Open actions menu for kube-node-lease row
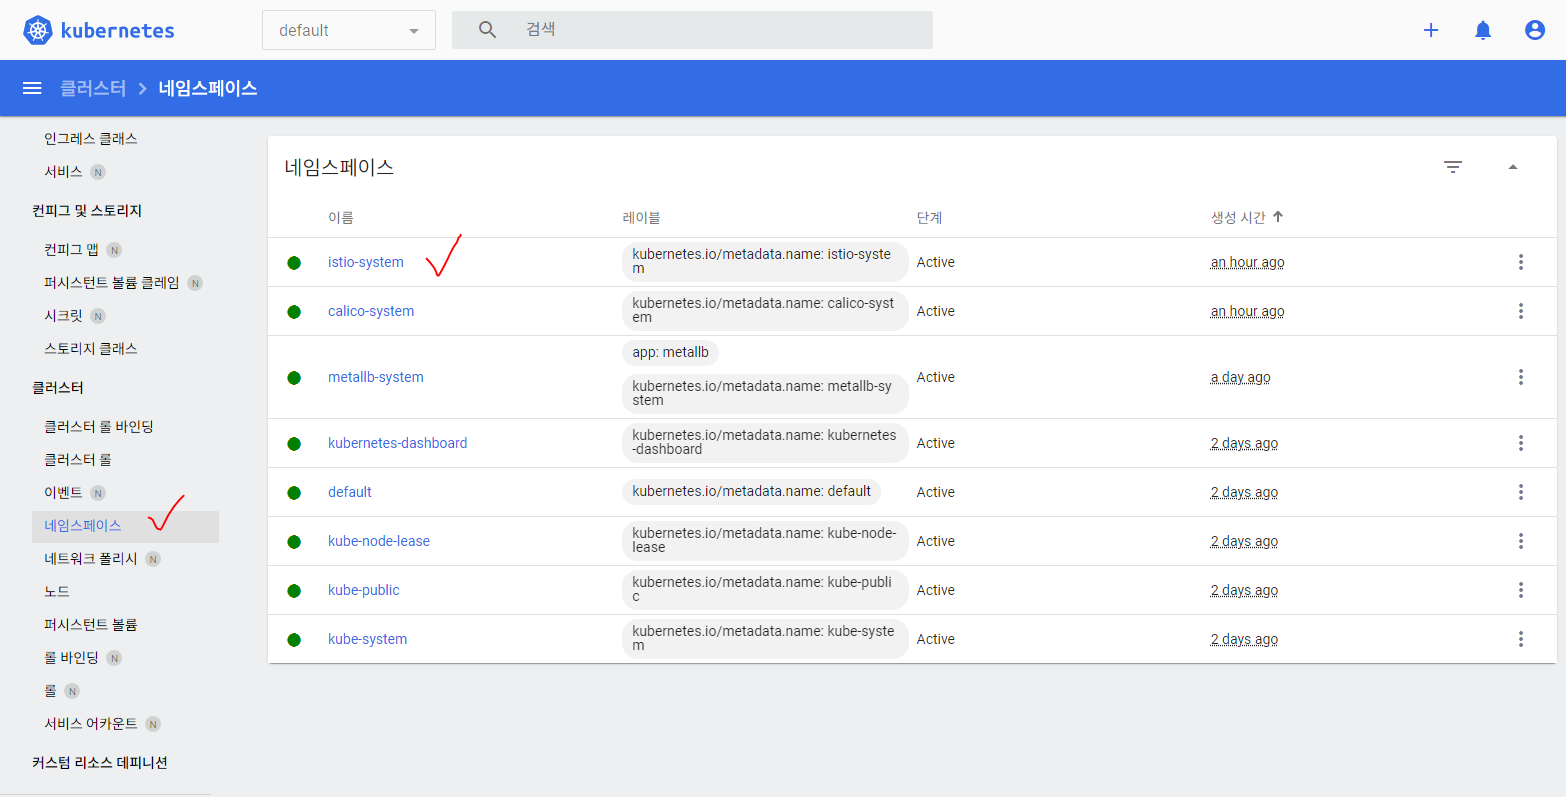Screen dimensions: 1566x797 click(1521, 541)
